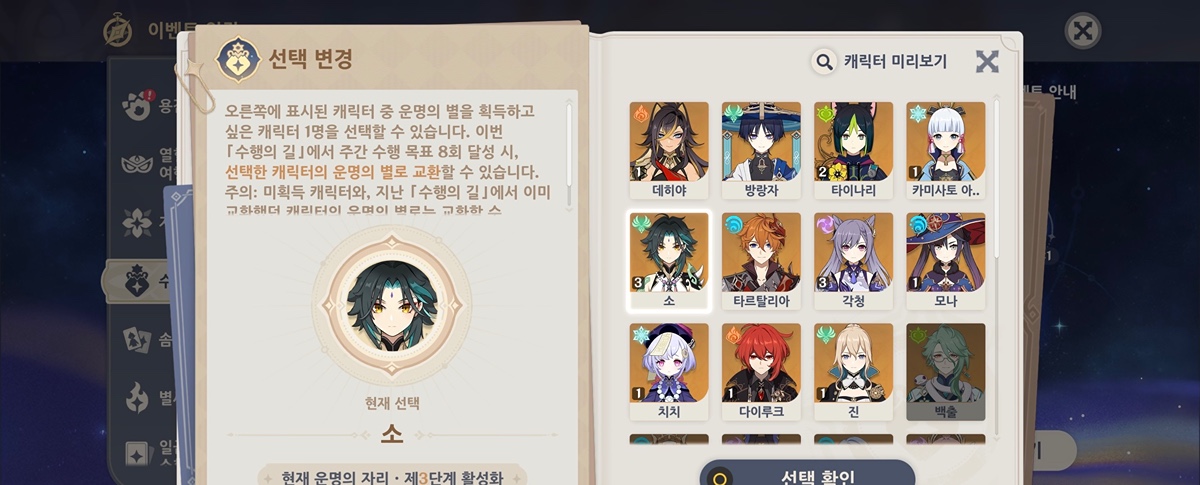The height and width of the screenshot is (485, 1200).
Task: Click the character grid scrollbar
Action: tap(995, 181)
